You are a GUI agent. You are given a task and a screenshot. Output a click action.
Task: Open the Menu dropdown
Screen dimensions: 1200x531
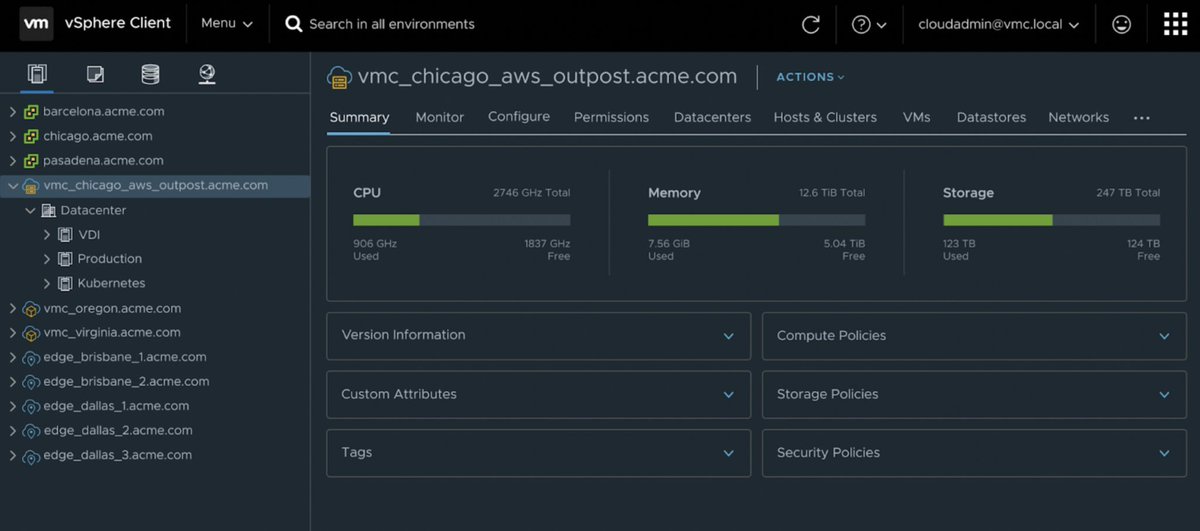pyautogui.click(x=227, y=23)
